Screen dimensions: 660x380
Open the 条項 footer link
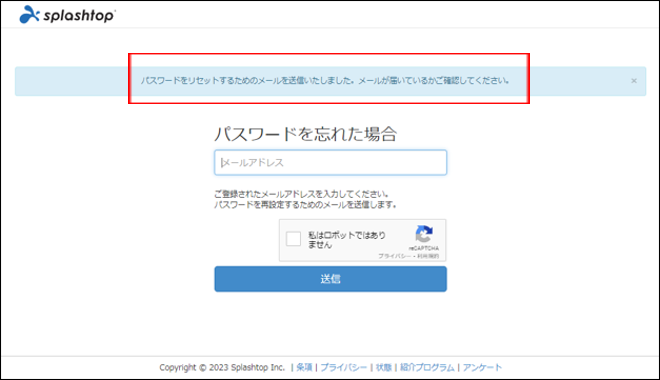point(304,367)
